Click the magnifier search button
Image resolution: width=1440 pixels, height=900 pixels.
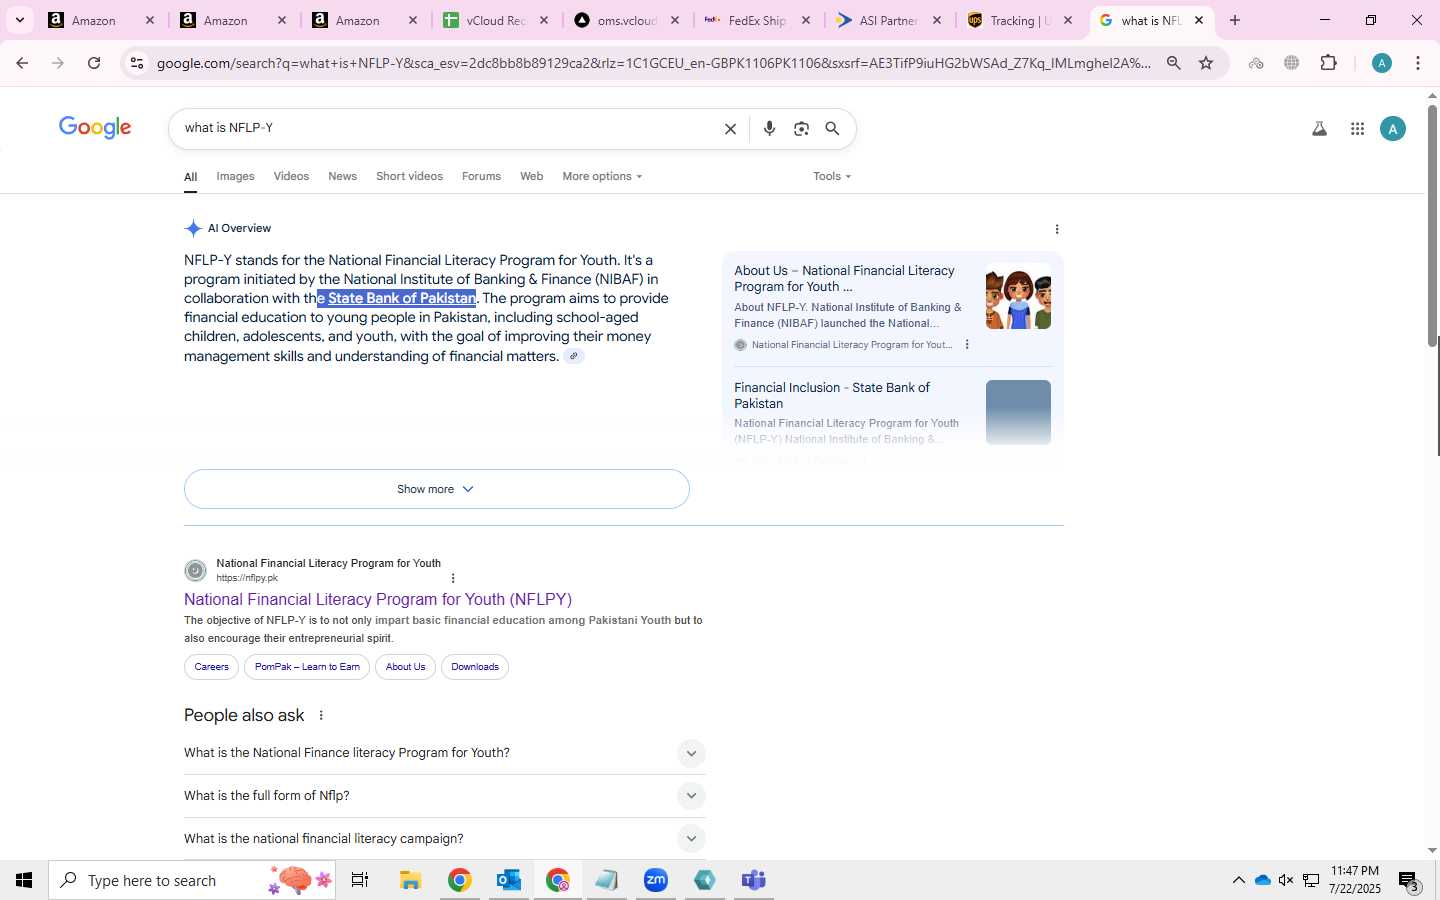tap(832, 129)
